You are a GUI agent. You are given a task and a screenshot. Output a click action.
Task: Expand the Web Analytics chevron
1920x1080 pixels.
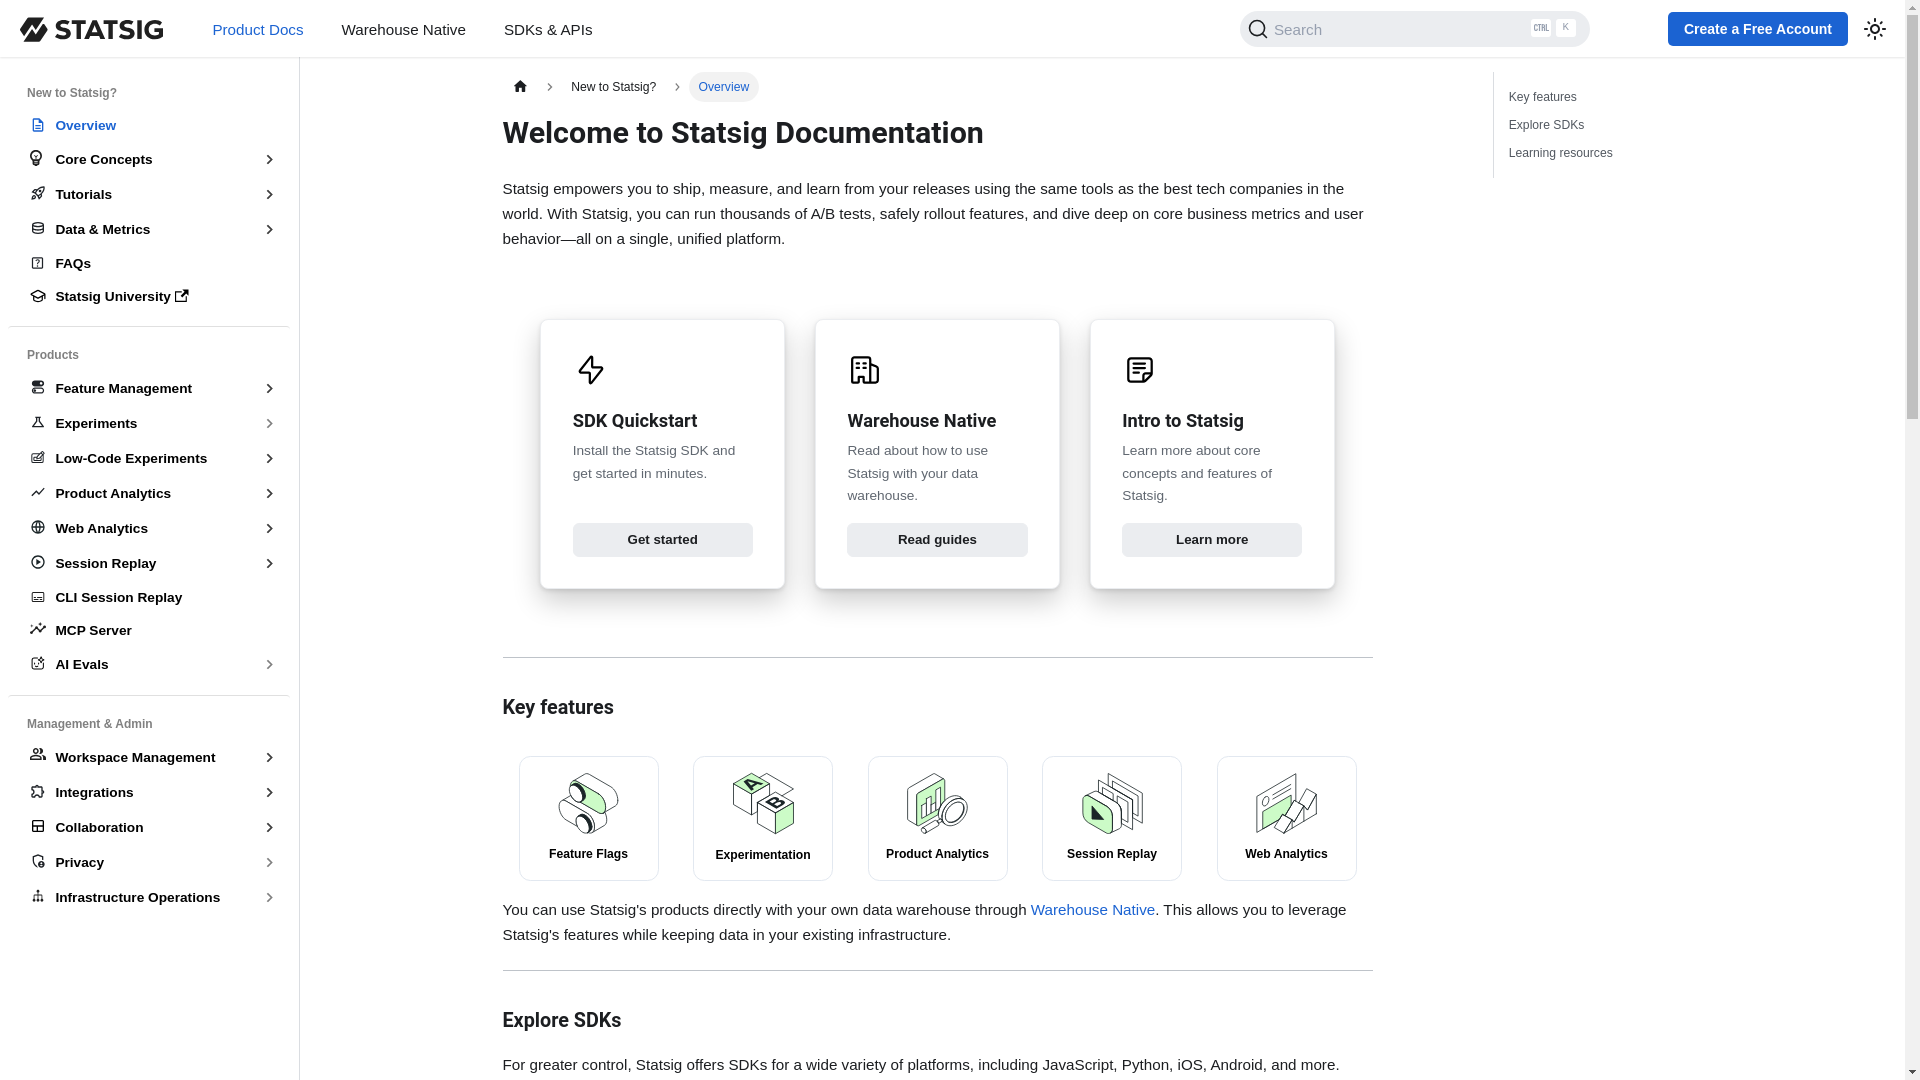coord(269,529)
